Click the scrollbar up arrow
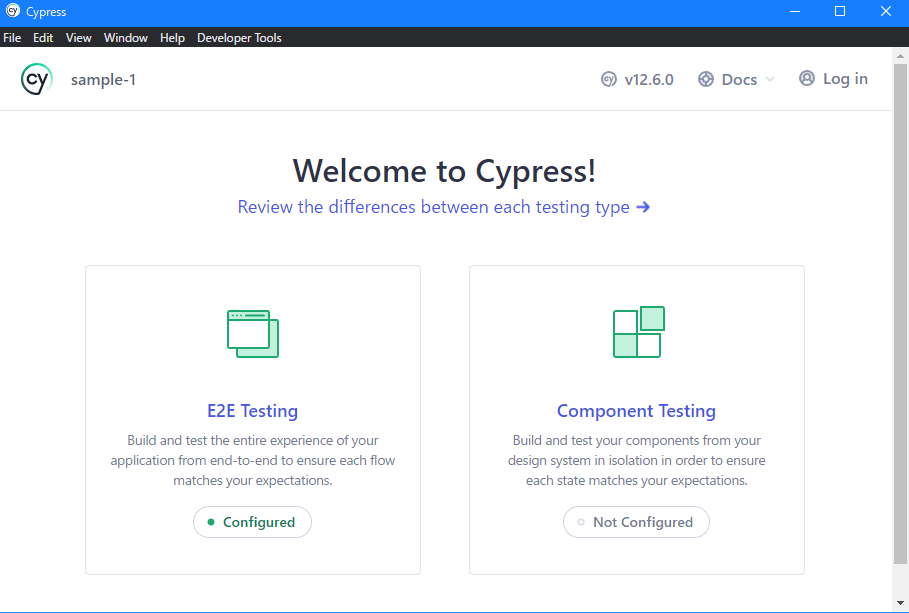 [900, 56]
